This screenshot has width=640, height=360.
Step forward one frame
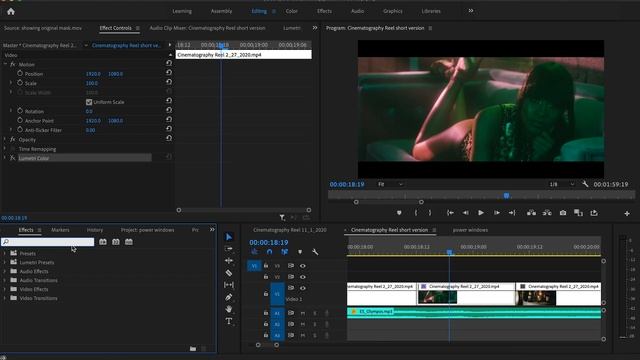point(497,213)
